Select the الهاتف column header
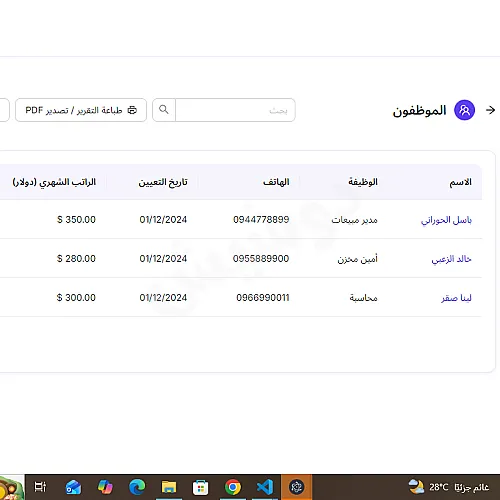 click(276, 182)
